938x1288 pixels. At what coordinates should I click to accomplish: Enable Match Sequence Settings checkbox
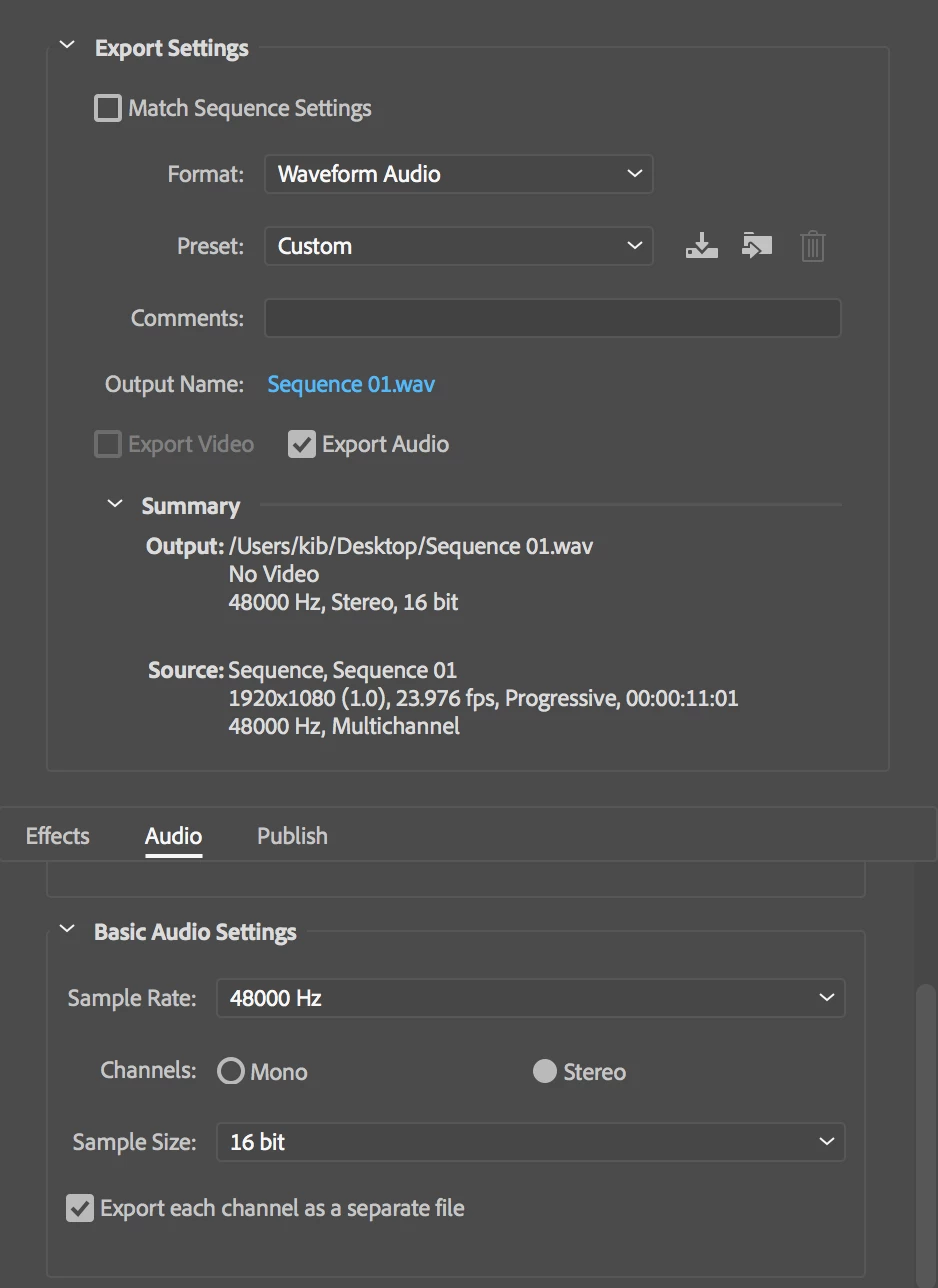coord(107,108)
